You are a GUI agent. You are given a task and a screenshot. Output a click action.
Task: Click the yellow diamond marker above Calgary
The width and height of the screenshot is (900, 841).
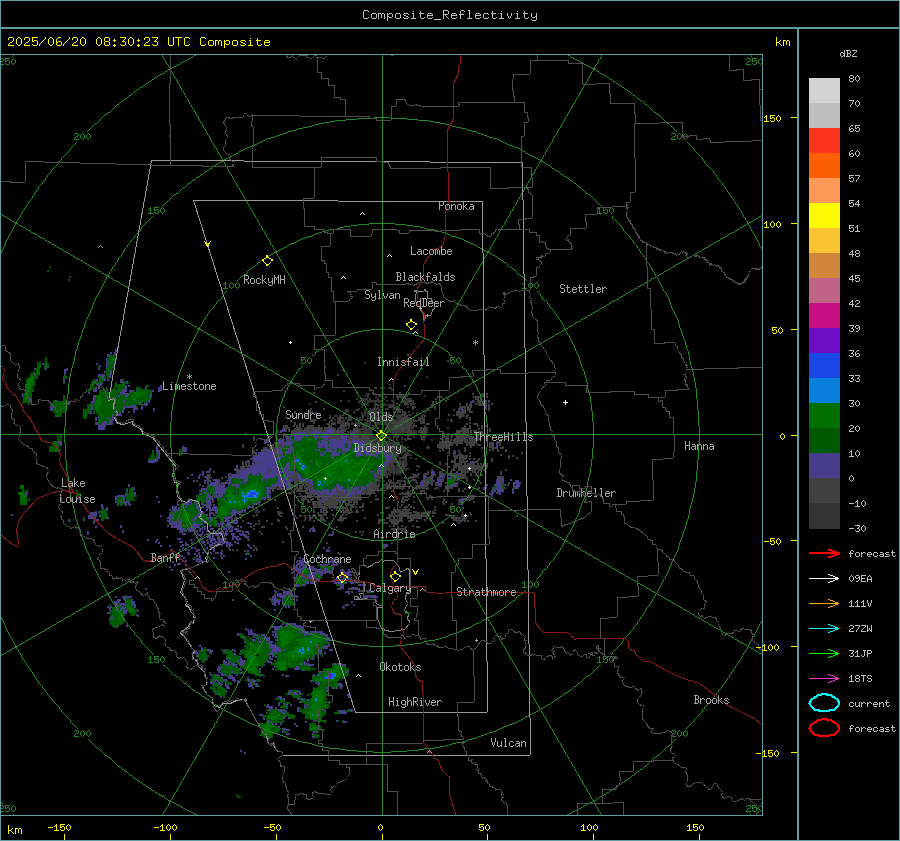coord(395,576)
